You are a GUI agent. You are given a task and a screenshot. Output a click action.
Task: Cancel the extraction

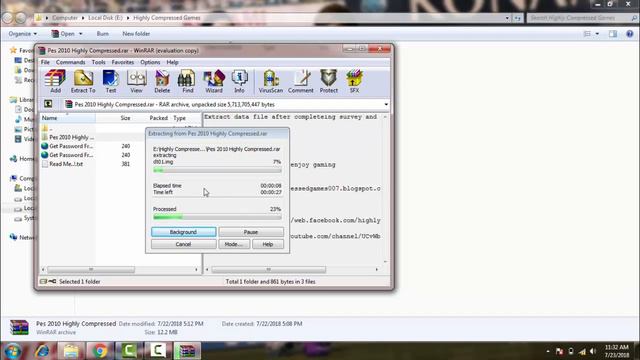point(184,244)
